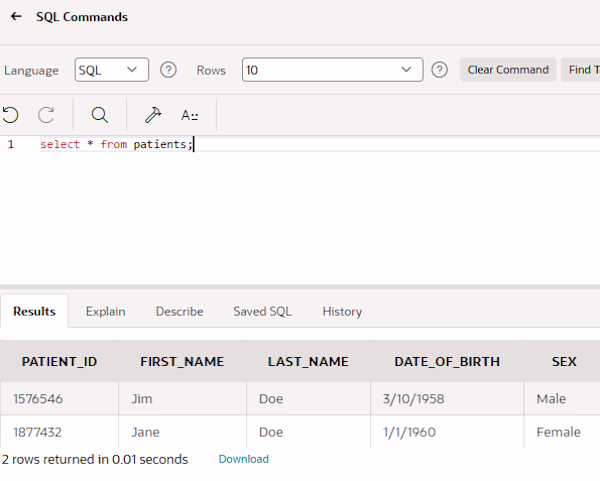Click the FIRST_NAME column header

(182, 361)
